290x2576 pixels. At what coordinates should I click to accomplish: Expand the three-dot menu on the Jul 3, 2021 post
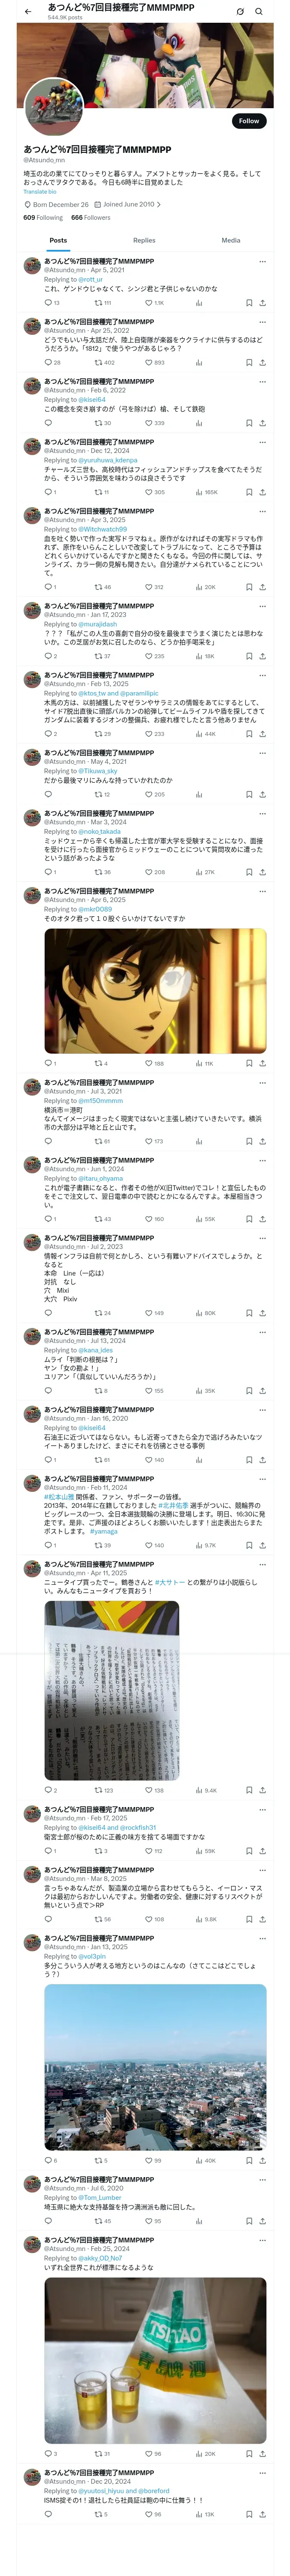pos(262,1082)
